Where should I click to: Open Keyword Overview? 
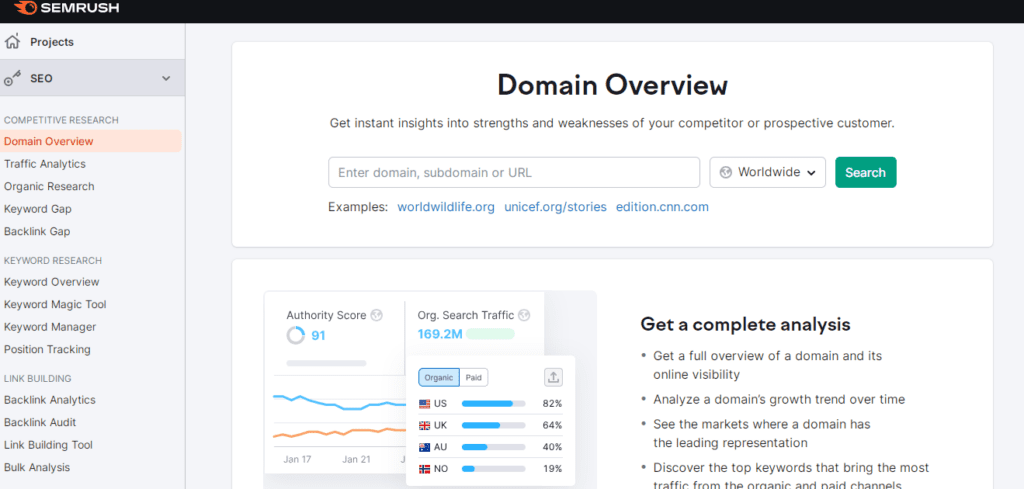52,282
